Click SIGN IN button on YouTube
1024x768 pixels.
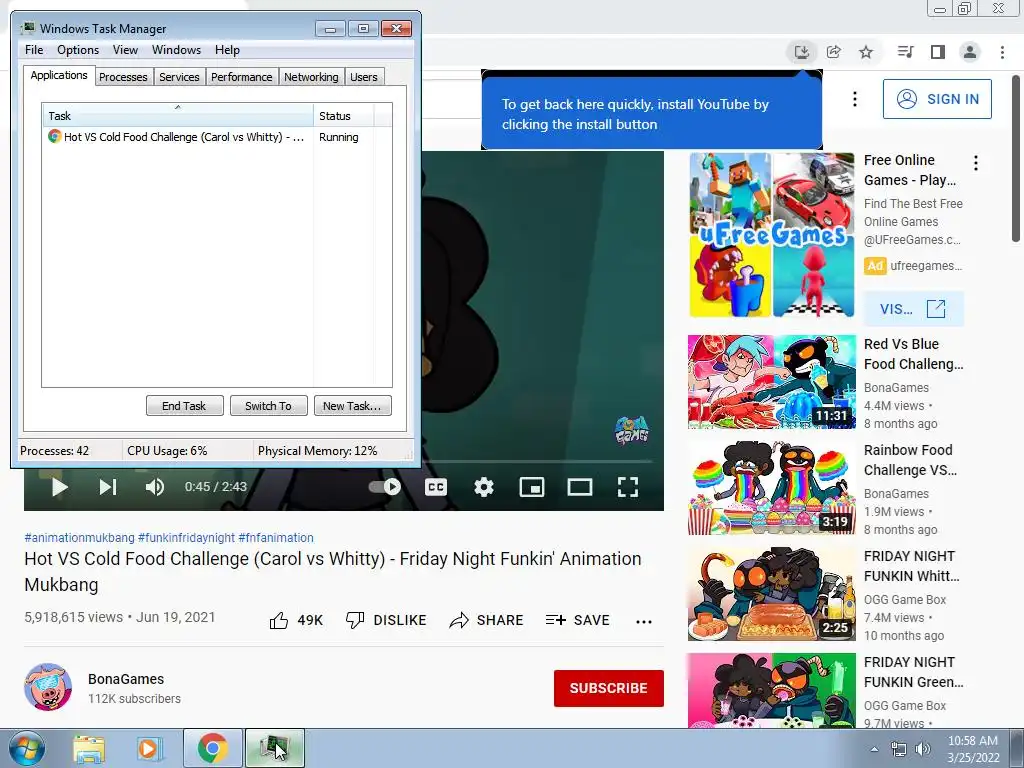[x=937, y=99]
